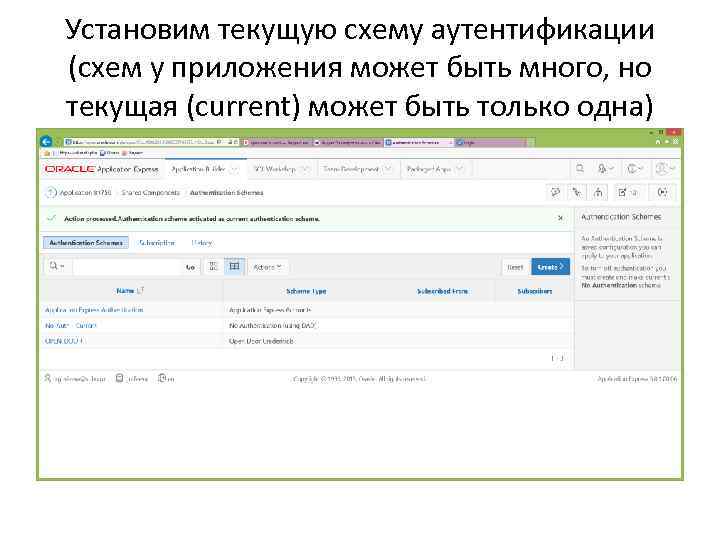Screen dimensions: 720x540
Task: Click the blue Create button
Action: (x=551, y=267)
